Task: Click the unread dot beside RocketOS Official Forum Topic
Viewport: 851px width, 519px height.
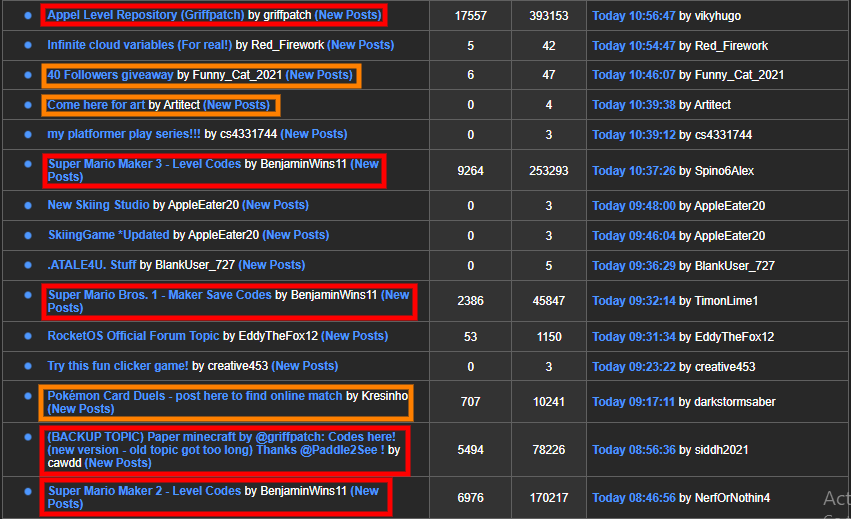Action: [28, 336]
